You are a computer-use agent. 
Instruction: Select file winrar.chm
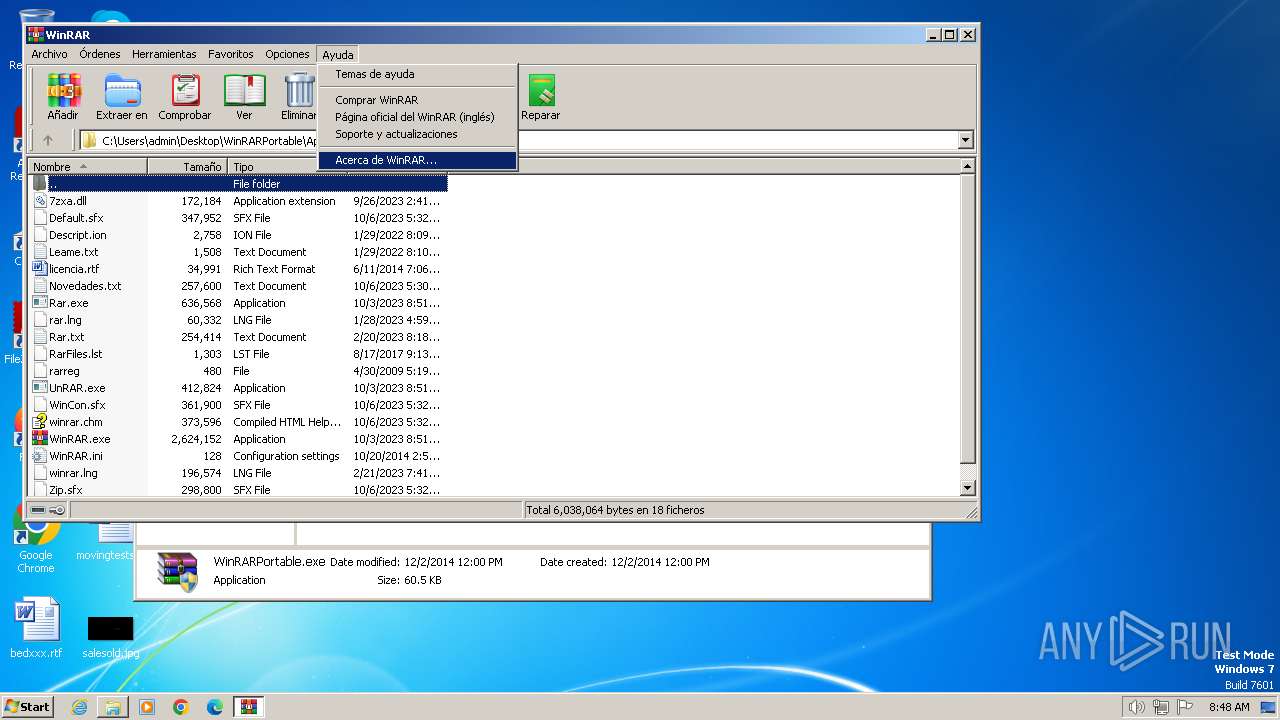click(x=75, y=422)
